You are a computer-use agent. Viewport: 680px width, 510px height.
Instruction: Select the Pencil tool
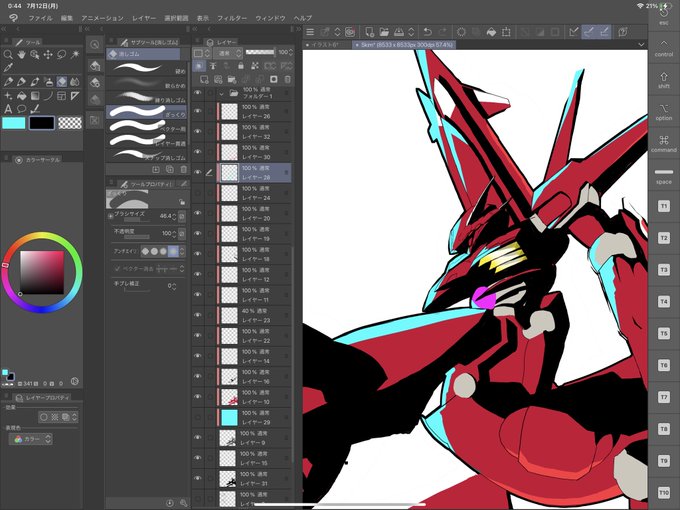21,82
